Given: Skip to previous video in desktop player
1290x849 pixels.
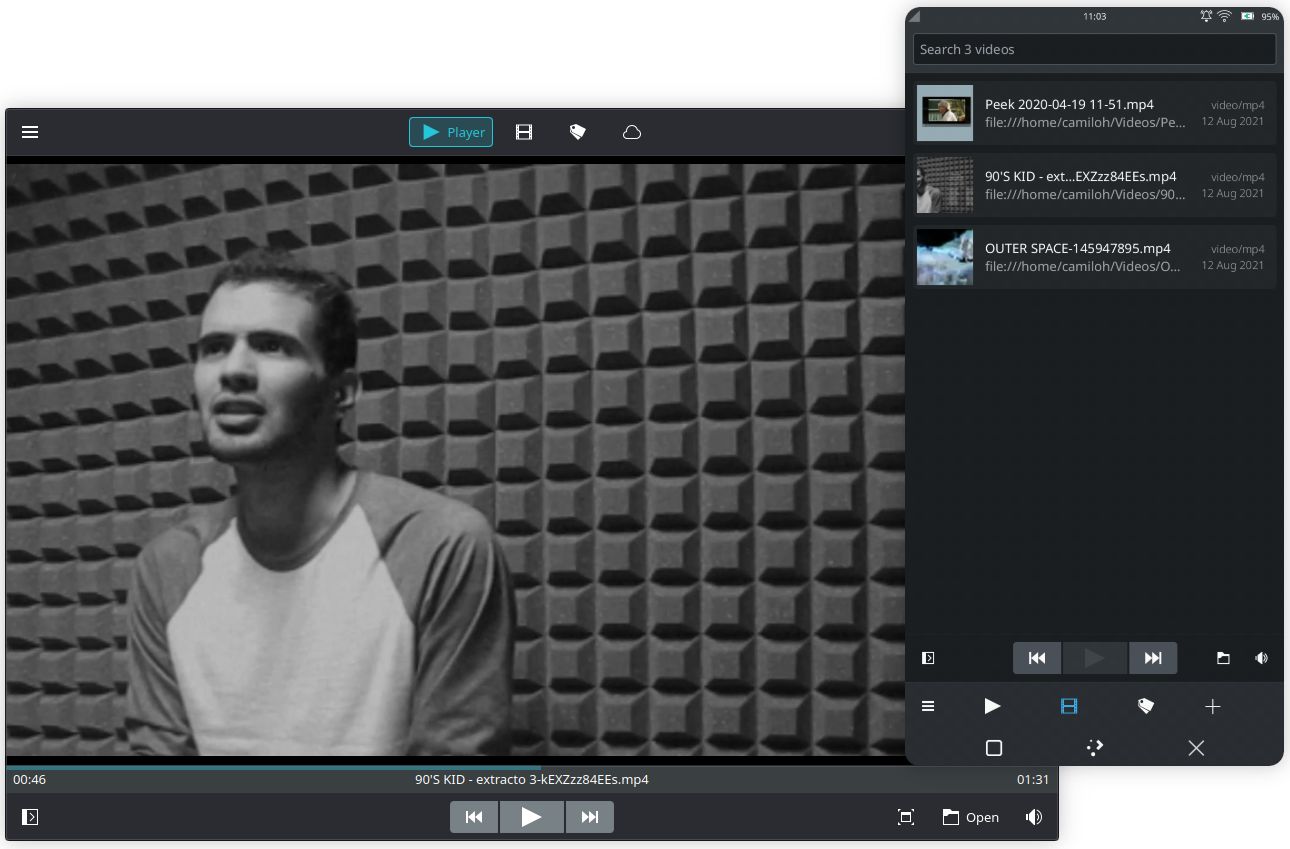Looking at the screenshot, I should [474, 817].
